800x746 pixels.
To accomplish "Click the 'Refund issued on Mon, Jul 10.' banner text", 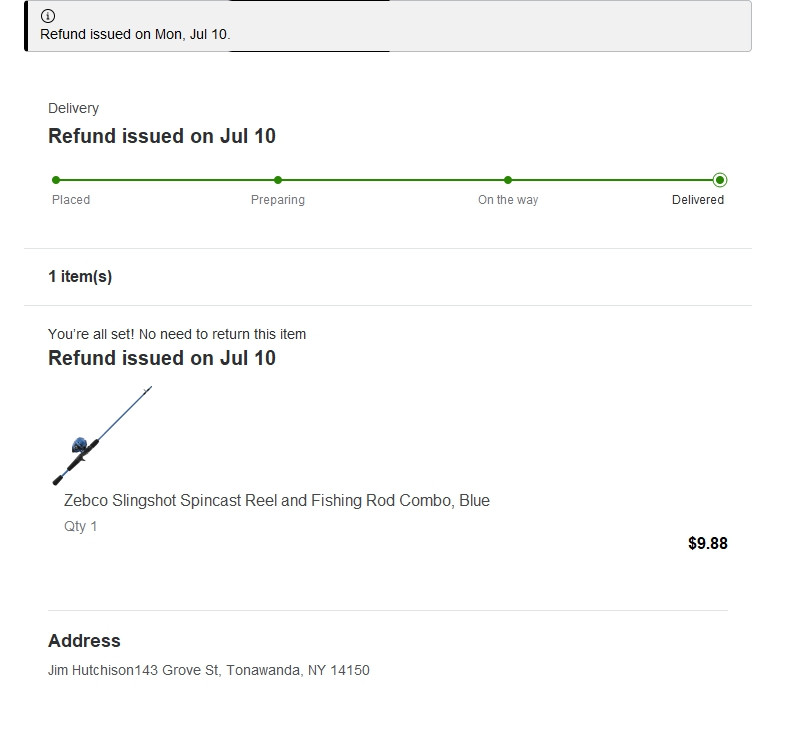I will pos(135,34).
